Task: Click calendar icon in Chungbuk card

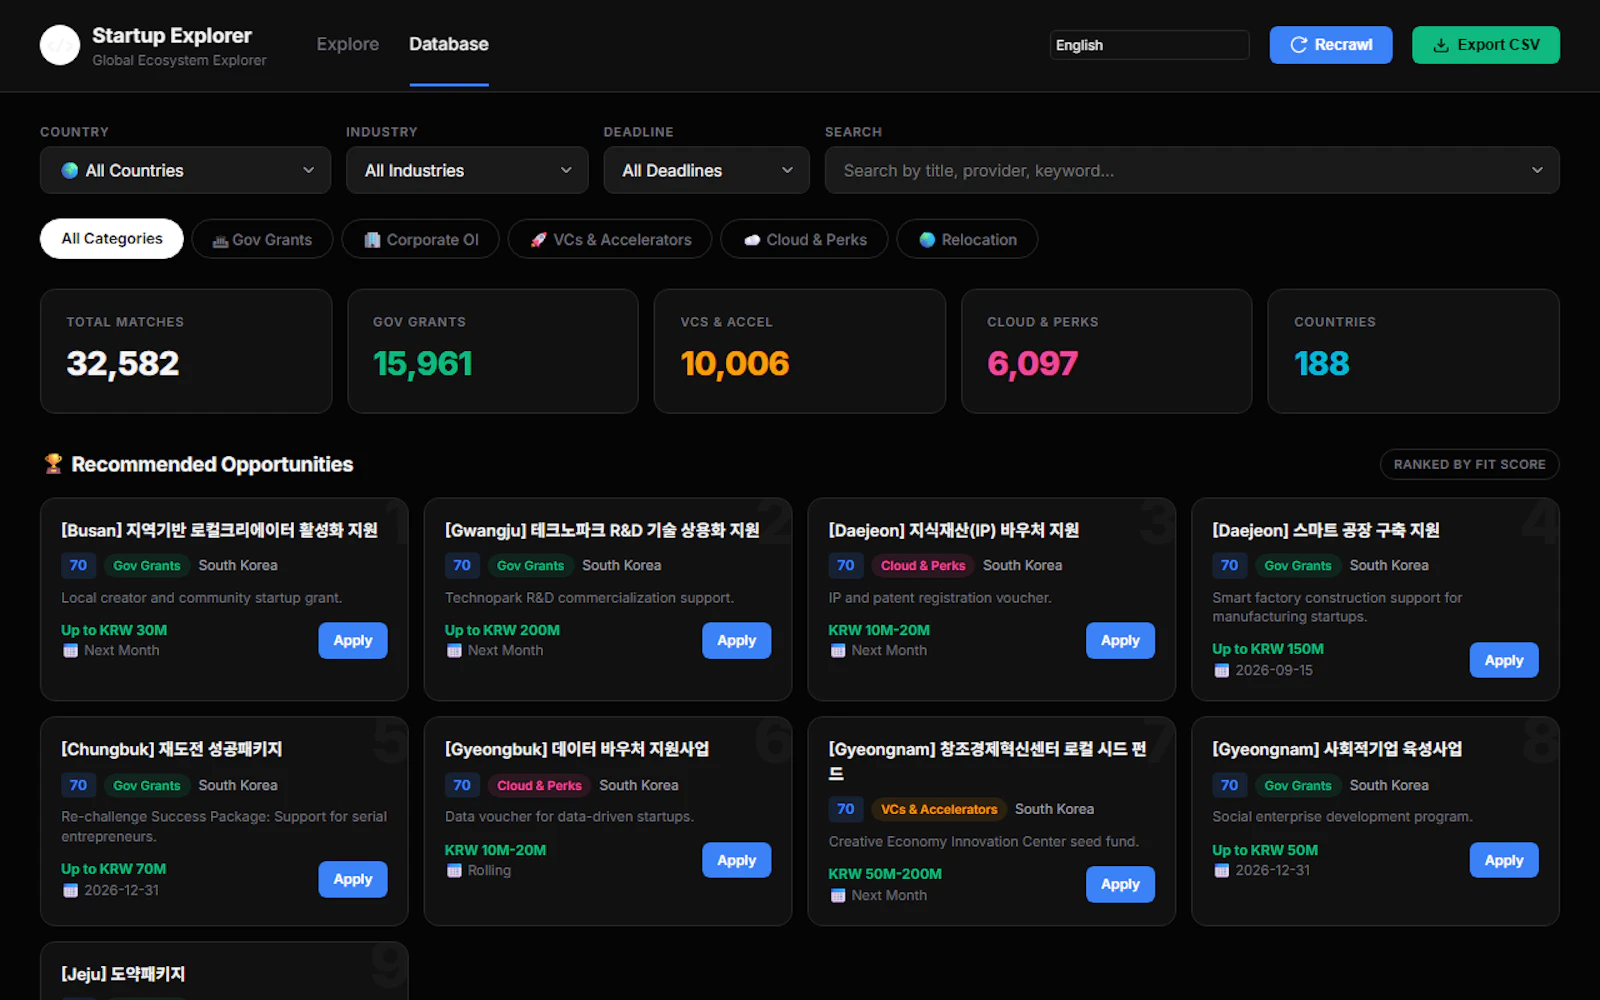Action: (70, 891)
